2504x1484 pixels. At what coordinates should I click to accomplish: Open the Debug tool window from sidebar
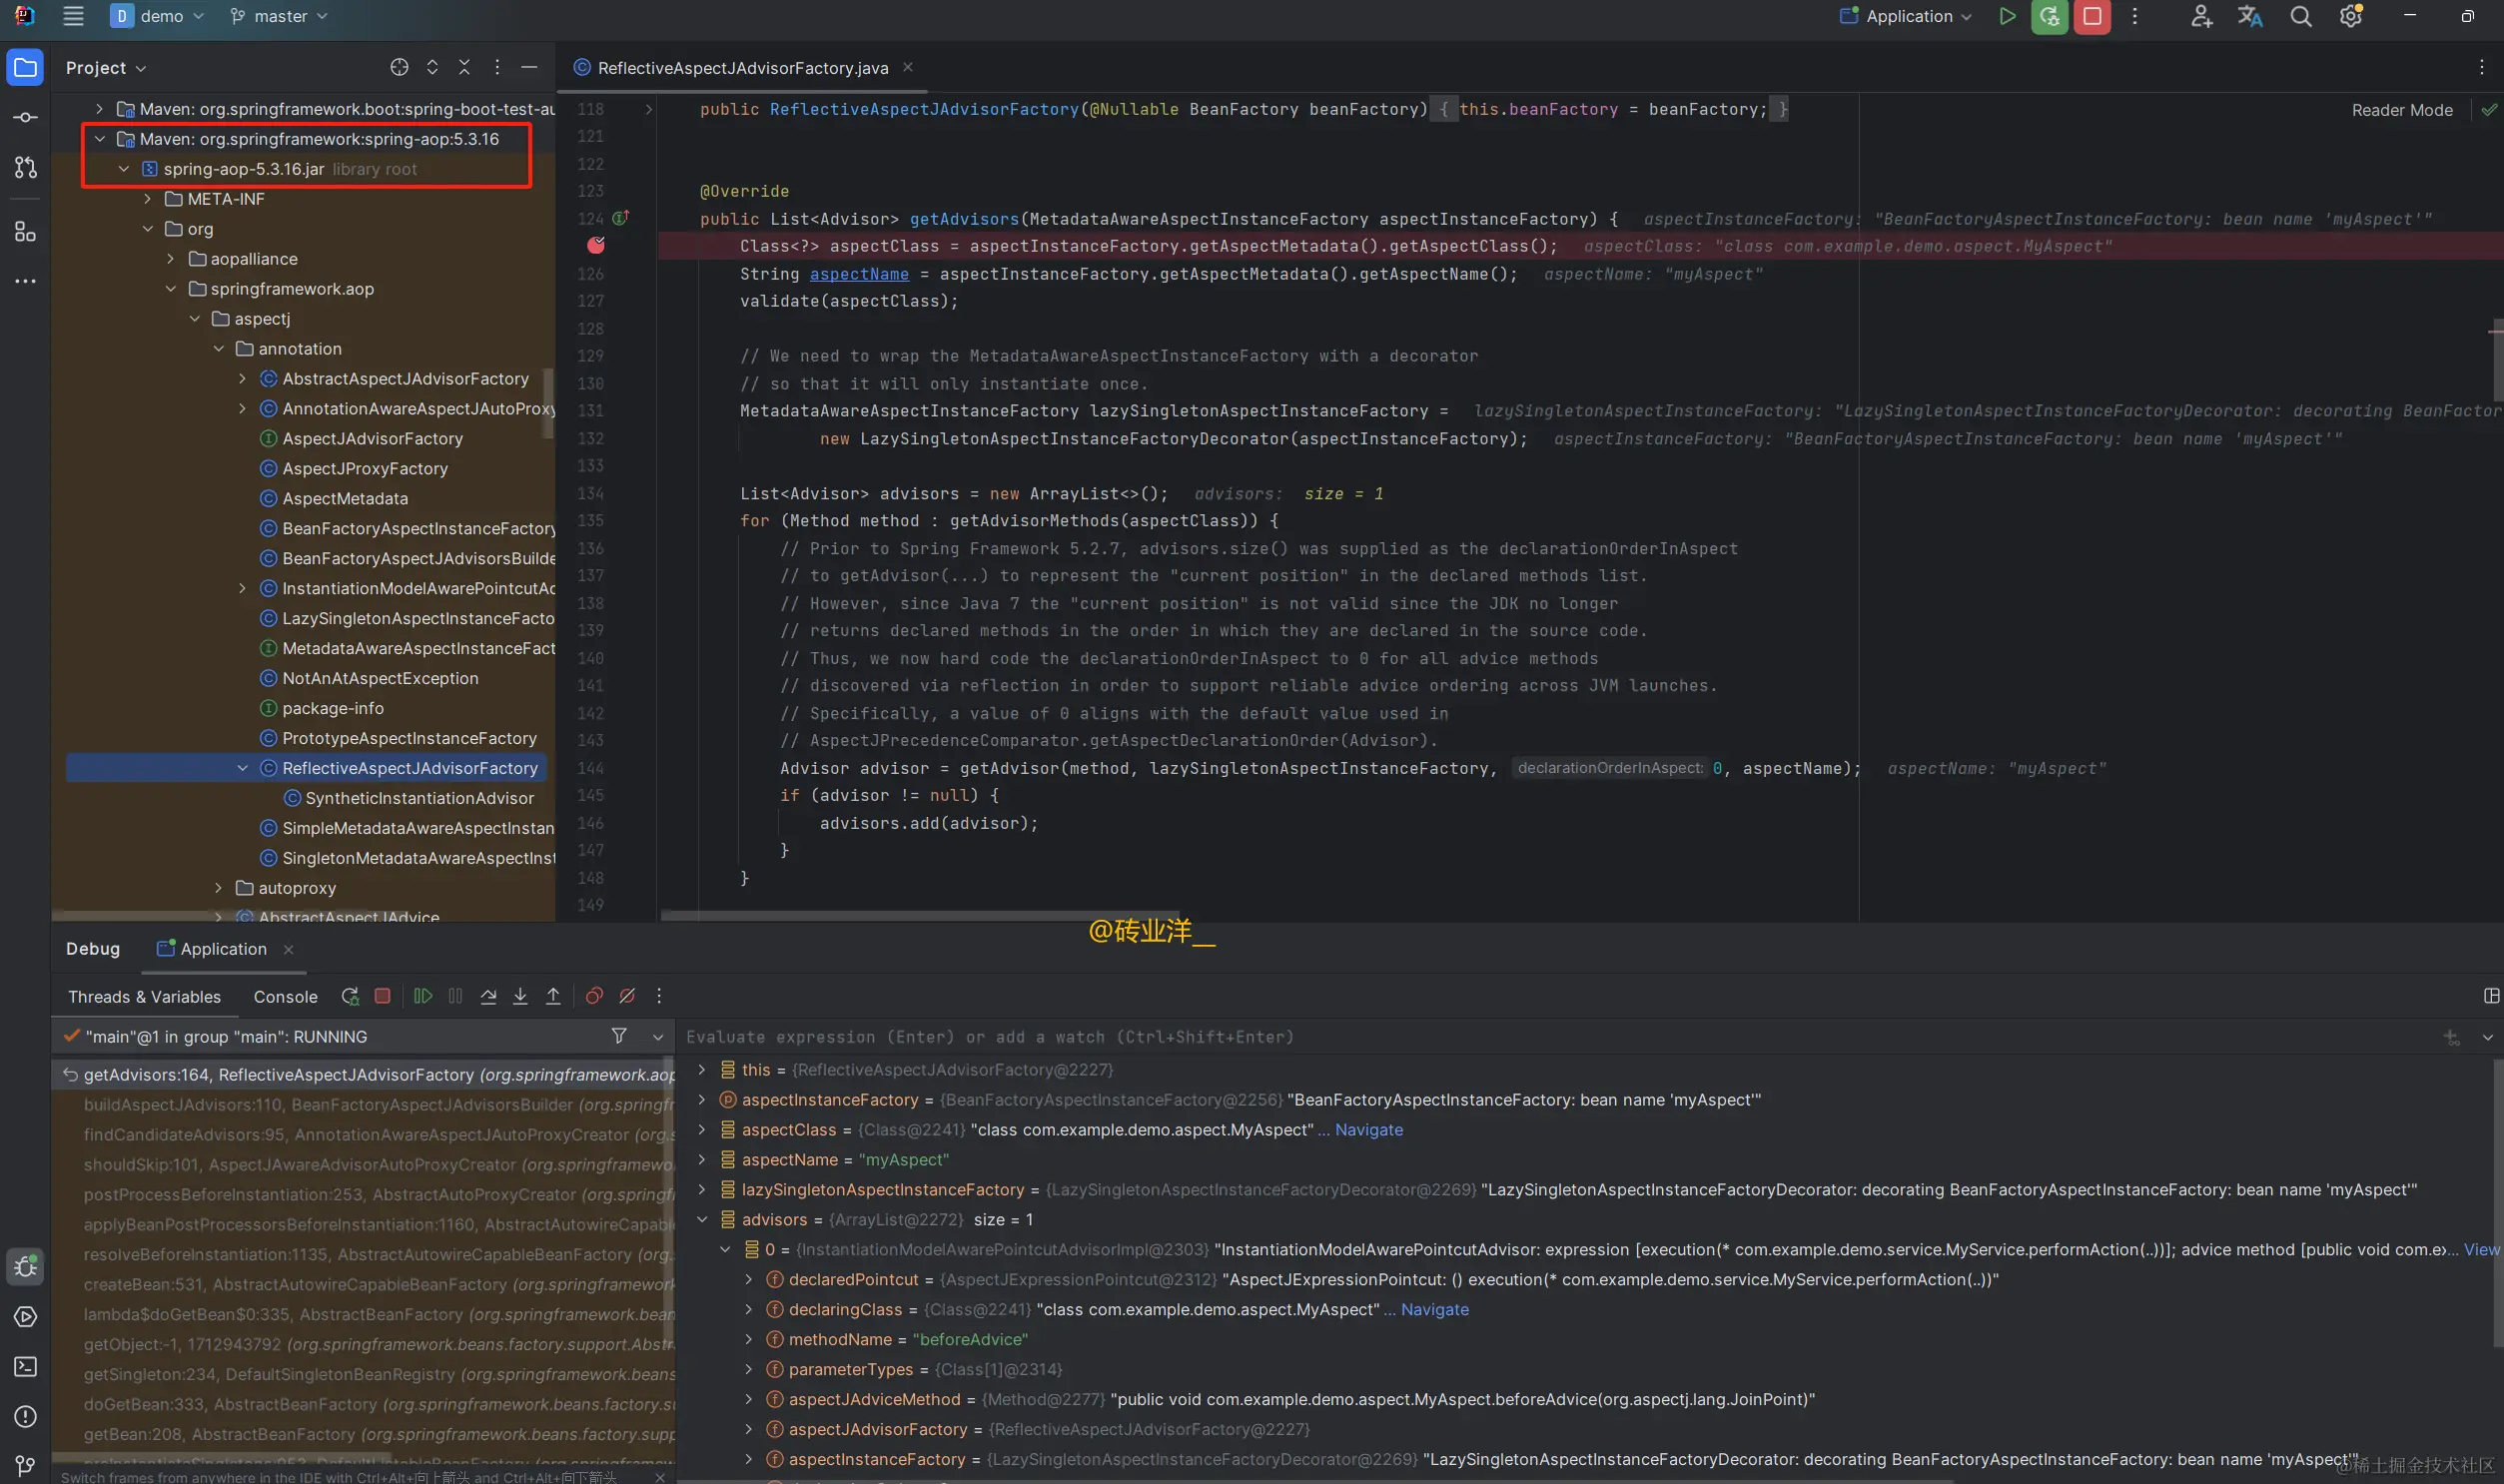tap(25, 1266)
